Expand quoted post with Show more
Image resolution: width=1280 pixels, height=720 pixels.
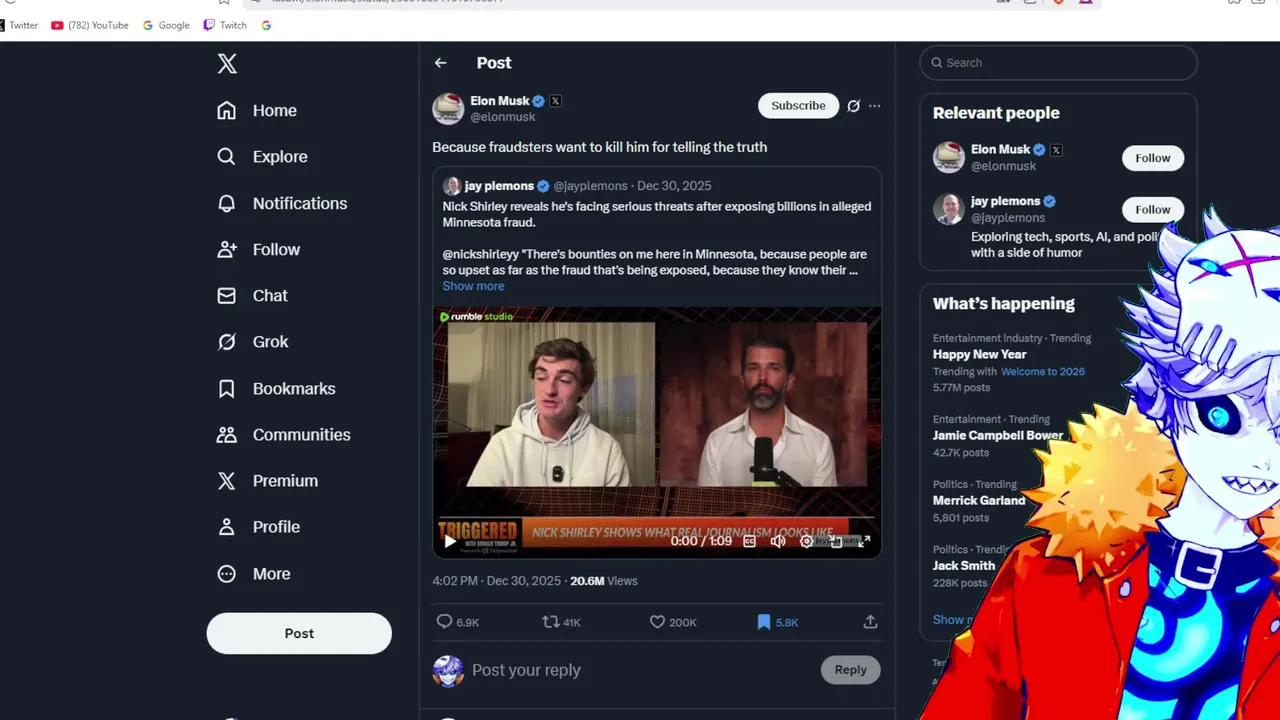click(473, 286)
